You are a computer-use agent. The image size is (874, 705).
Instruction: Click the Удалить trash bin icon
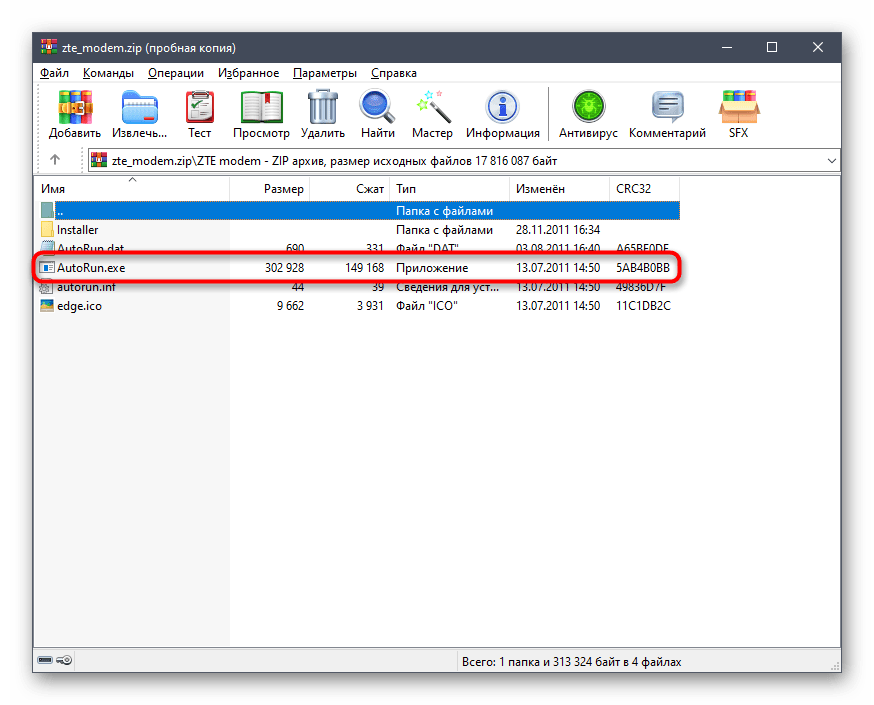323,107
